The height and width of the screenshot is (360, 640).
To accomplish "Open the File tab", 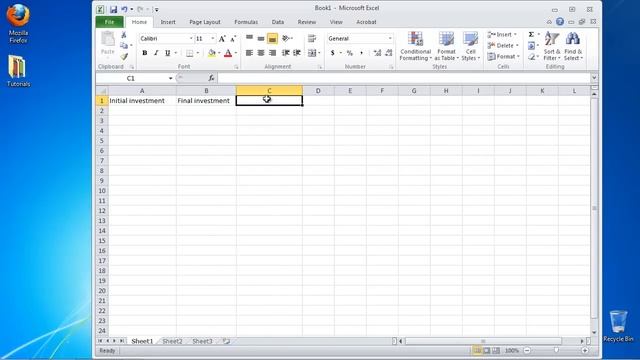I will click(109, 22).
